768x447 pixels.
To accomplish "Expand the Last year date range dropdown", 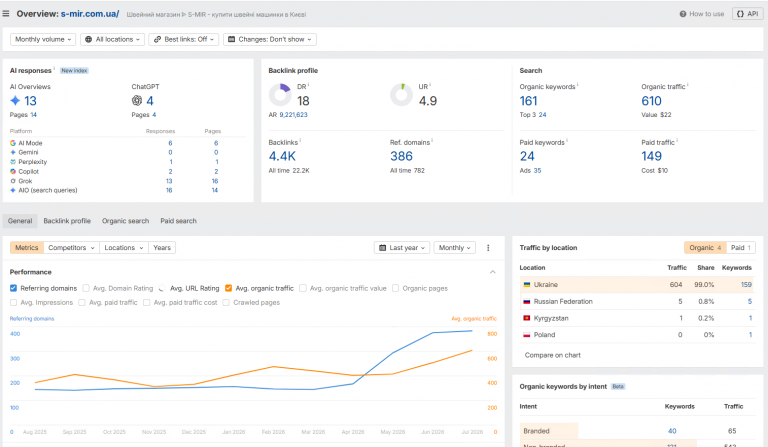I will click(402, 248).
